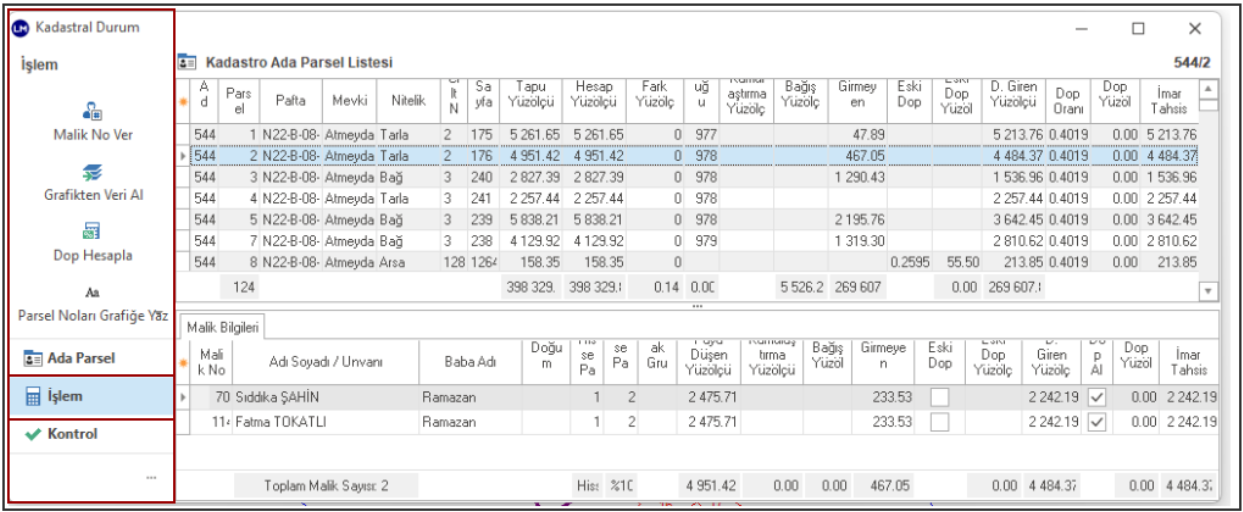Toggle Eski Dop checkbox for Fatma TOKATLI
Screen dimensions: 1243x512
939,422
